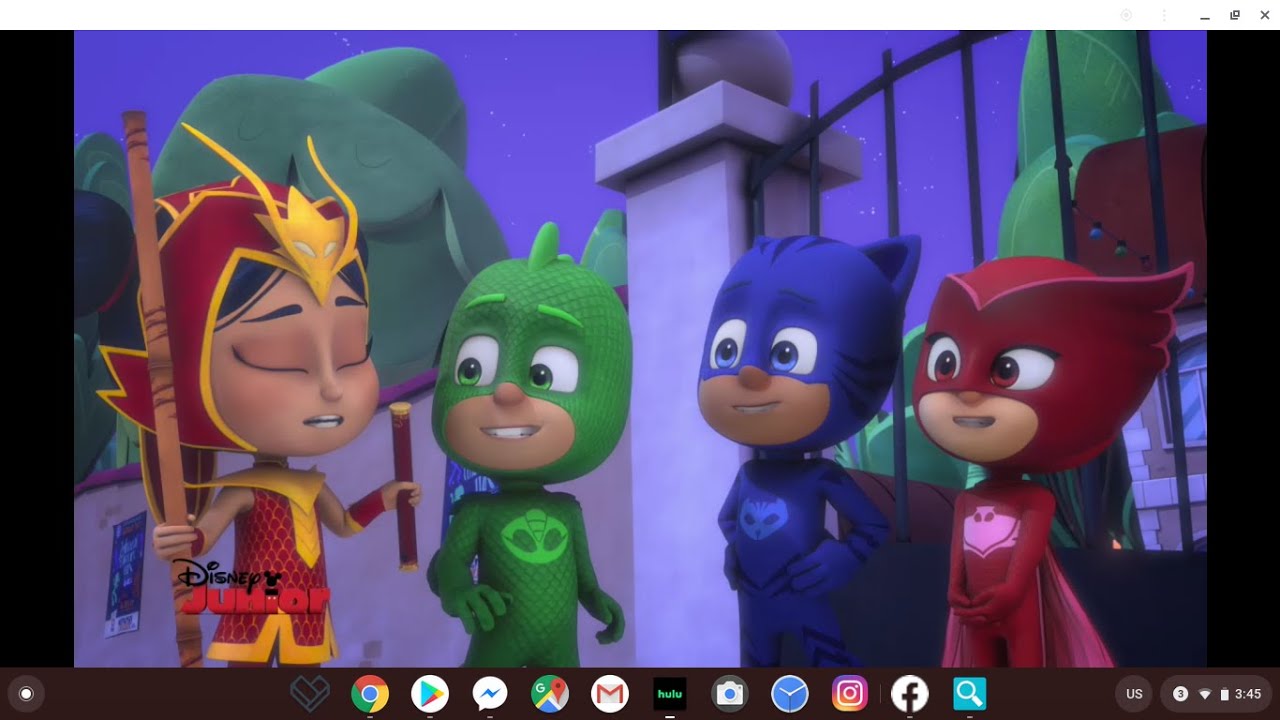Viewport: 1280px width, 720px height.
Task: Click the playing video frame
Action: pyautogui.click(x=640, y=348)
